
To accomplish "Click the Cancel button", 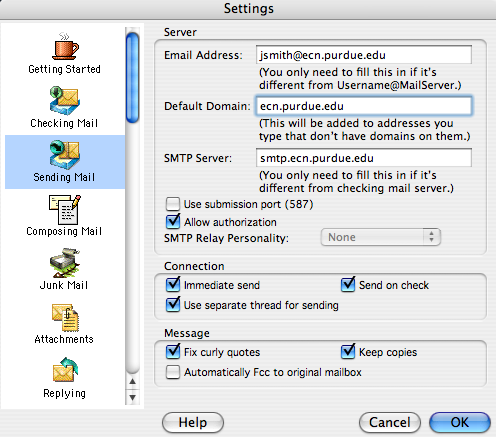I will coord(390,423).
